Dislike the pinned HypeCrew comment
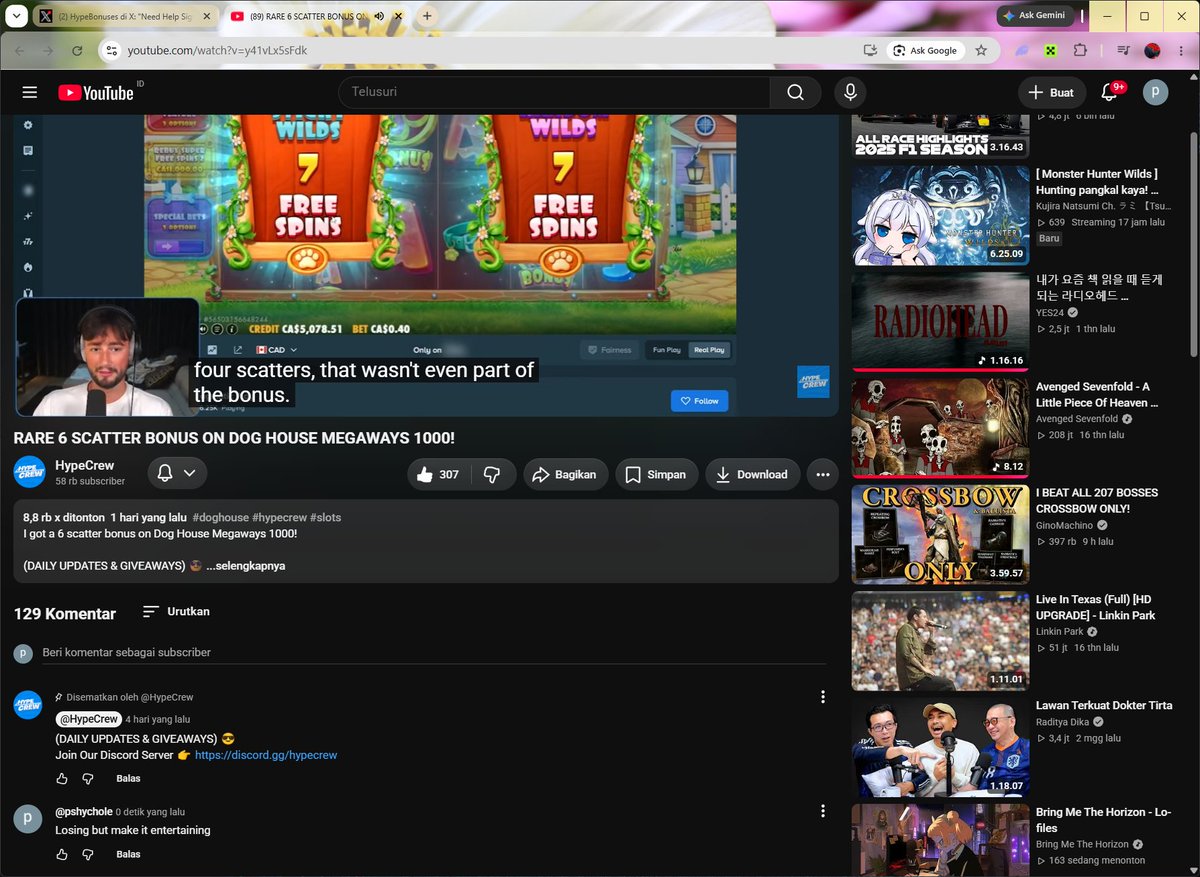The width and height of the screenshot is (1200, 877). coord(88,779)
